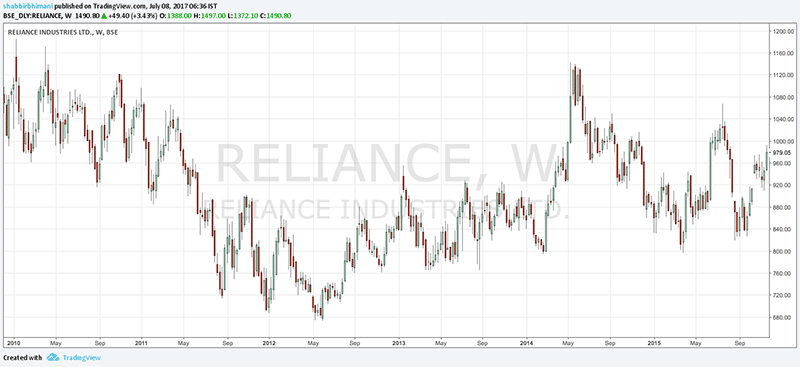
Task: Click the C:1490.80 close value
Action: (x=276, y=16)
